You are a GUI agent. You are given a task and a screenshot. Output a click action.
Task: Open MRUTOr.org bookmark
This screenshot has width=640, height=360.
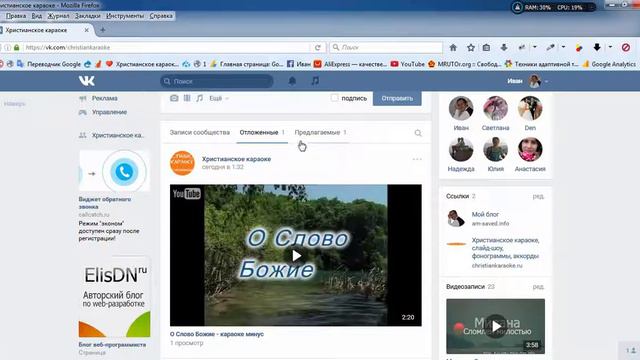coord(464,64)
